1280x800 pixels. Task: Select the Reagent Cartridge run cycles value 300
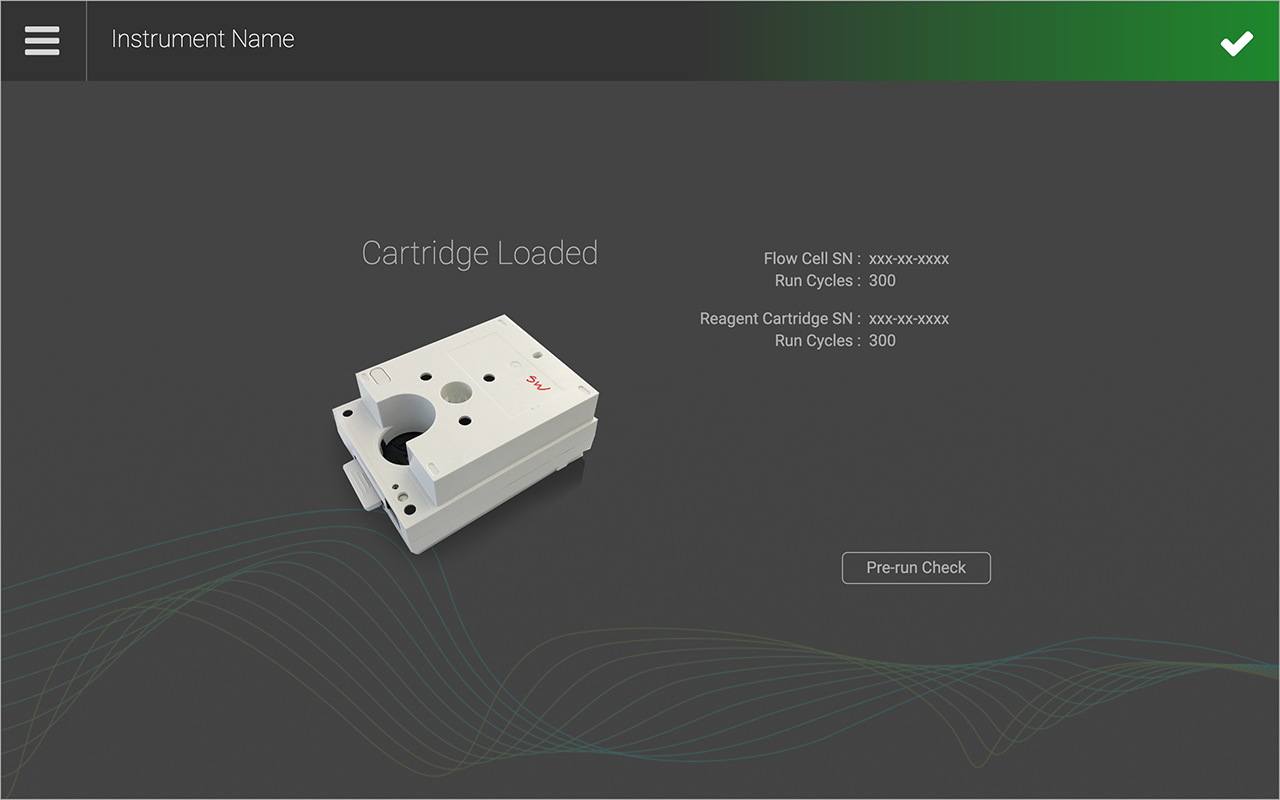coord(882,341)
